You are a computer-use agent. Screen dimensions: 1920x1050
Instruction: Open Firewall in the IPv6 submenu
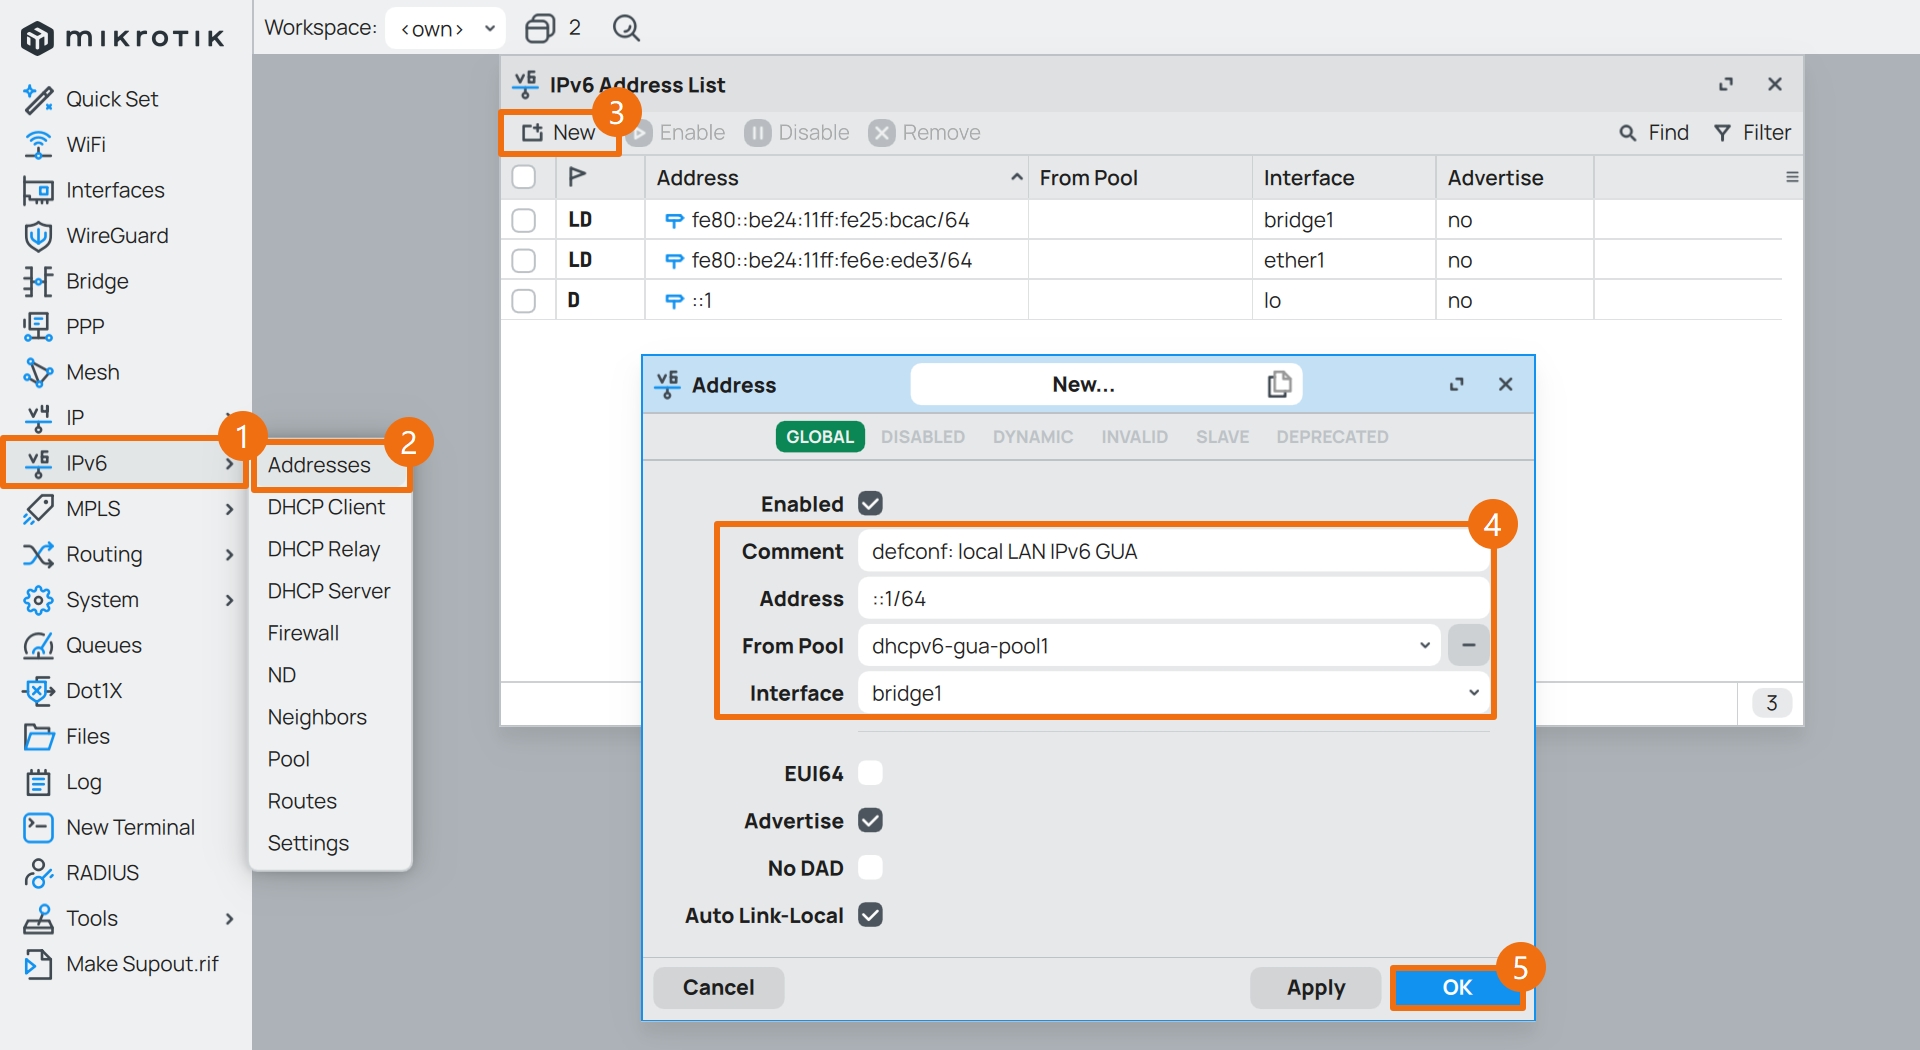click(x=303, y=633)
